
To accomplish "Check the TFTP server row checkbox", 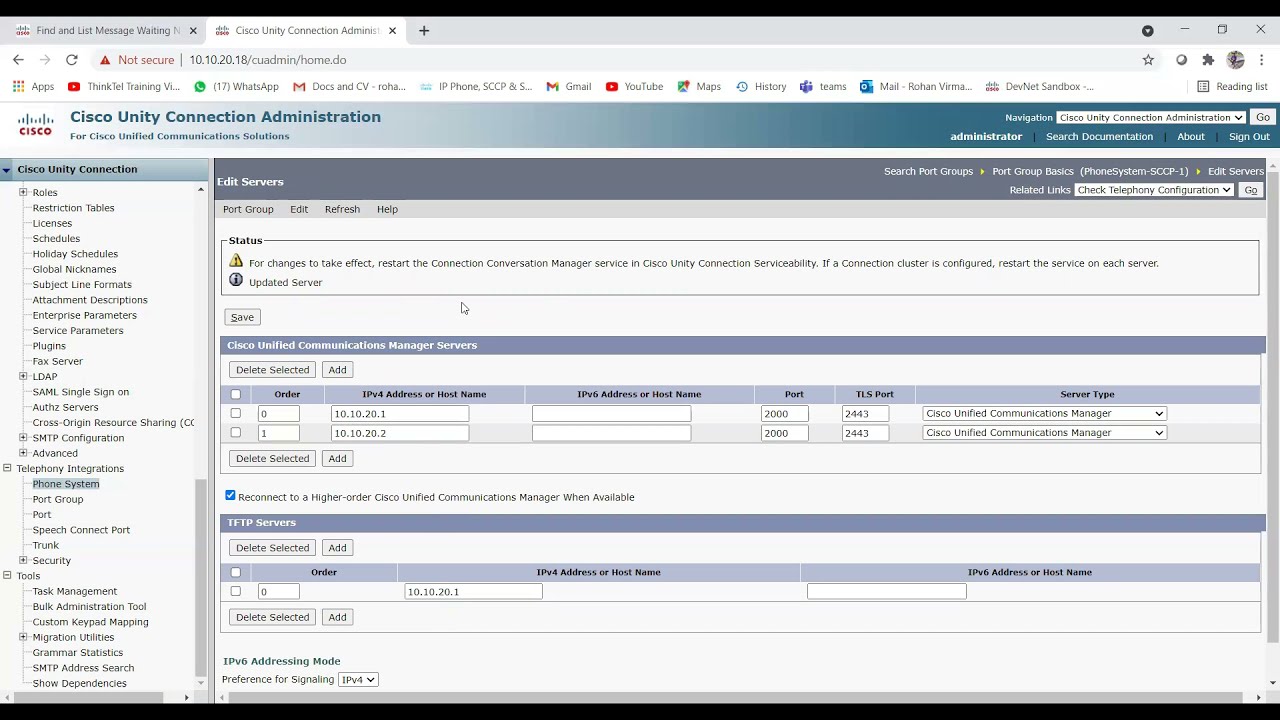I will pyautogui.click(x=236, y=591).
